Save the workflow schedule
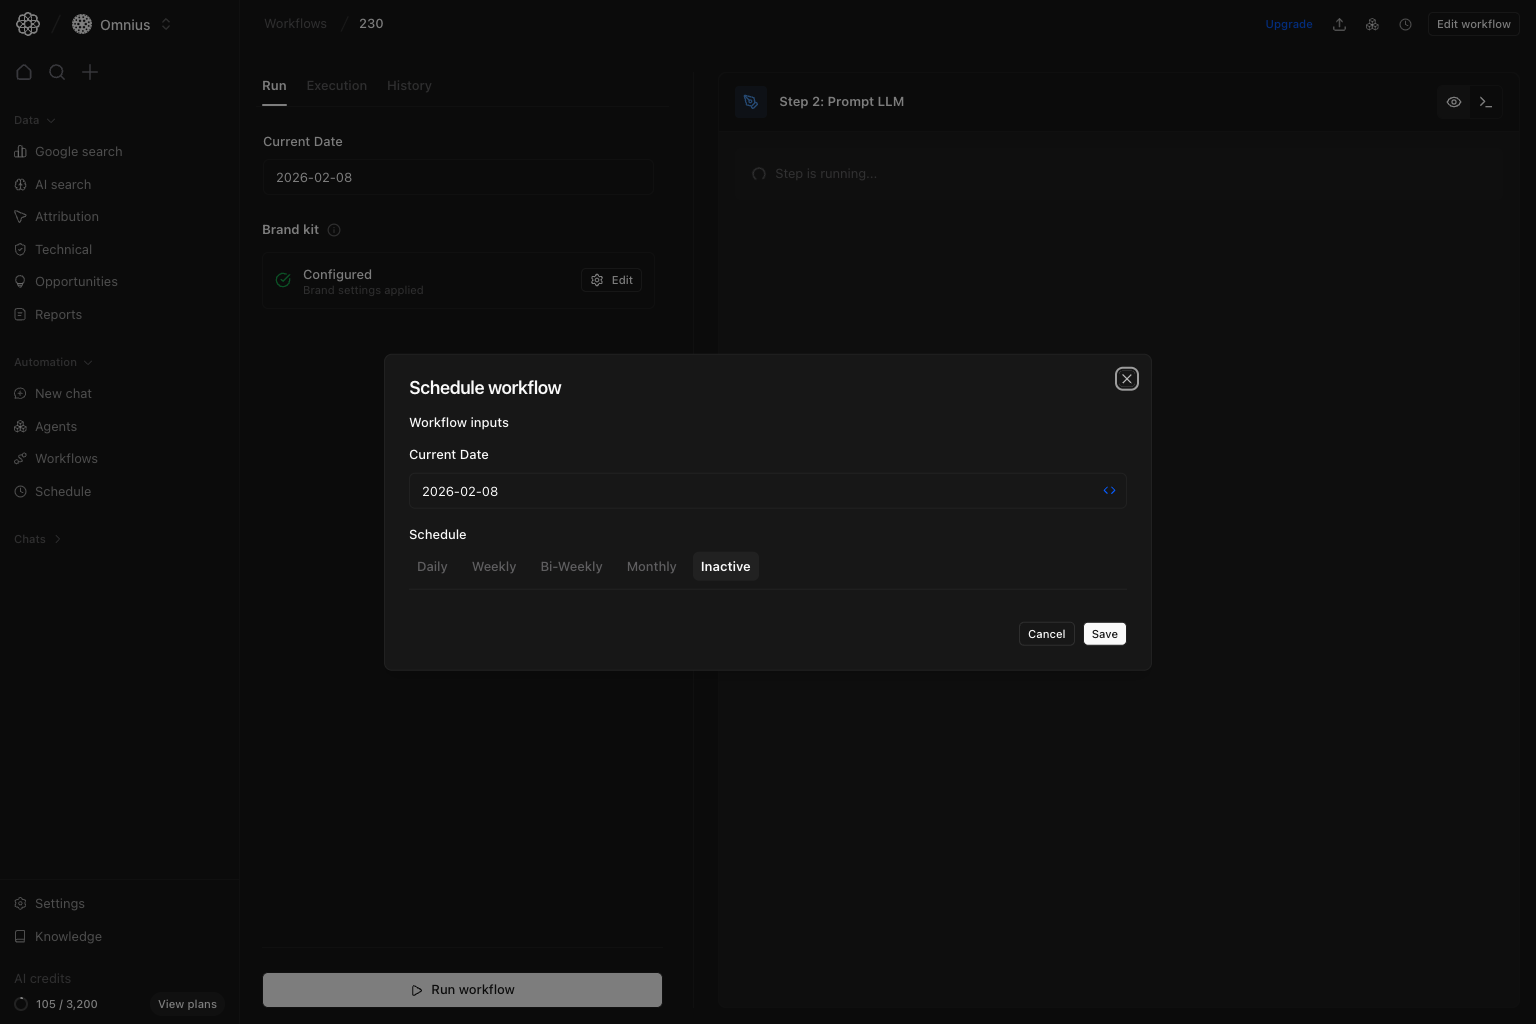Screen dimensions: 1536x1024 click(x=1104, y=633)
